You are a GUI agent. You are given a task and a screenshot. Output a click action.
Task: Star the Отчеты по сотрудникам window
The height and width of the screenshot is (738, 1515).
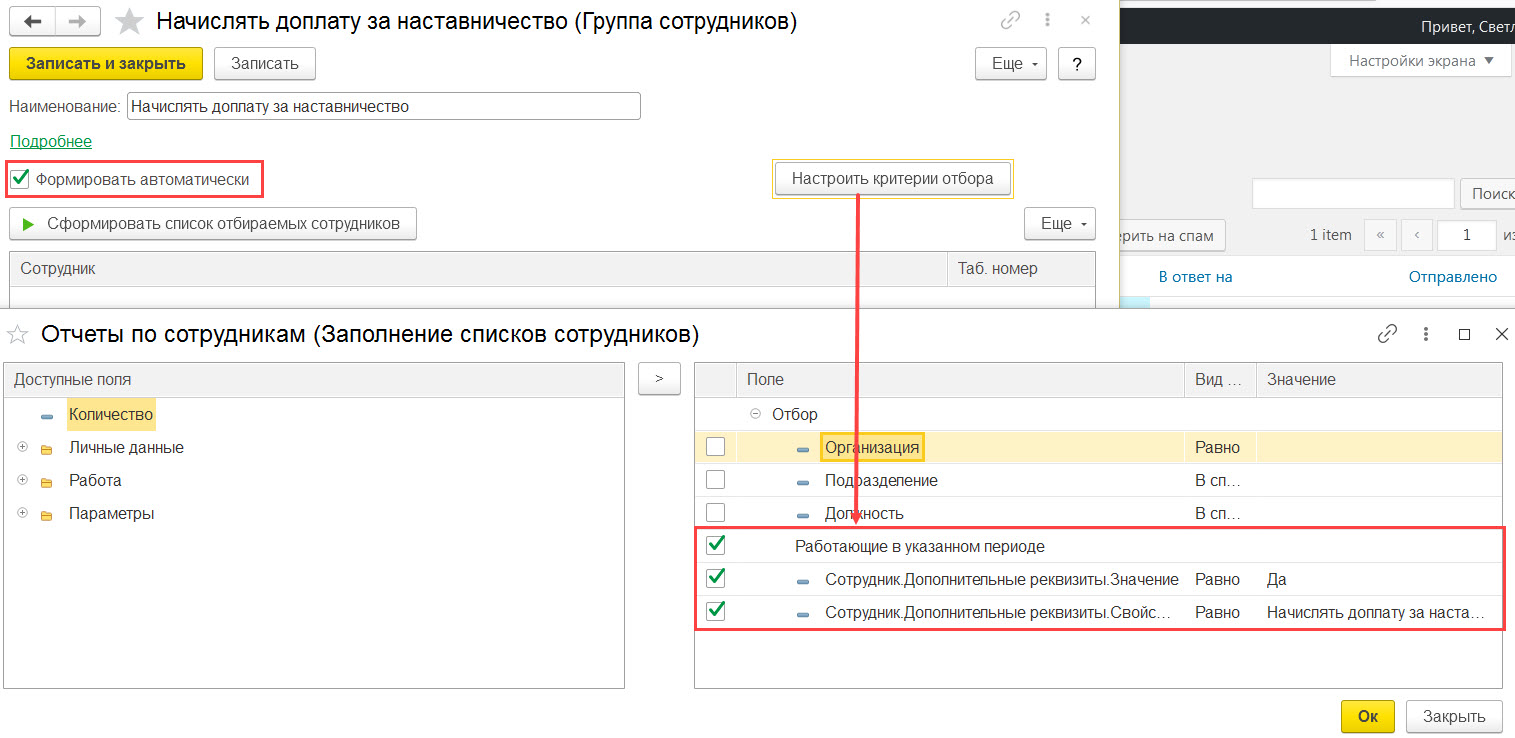17,334
